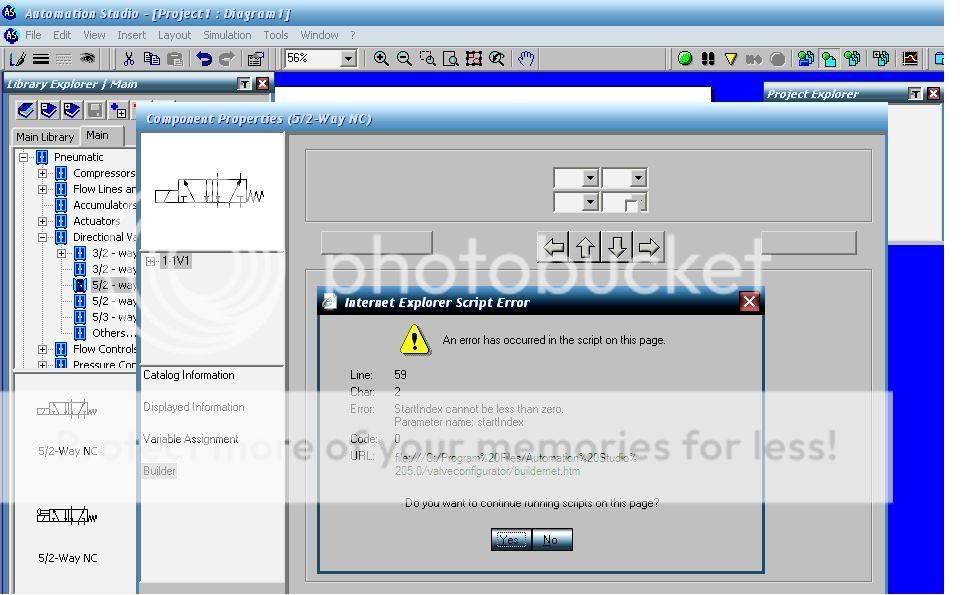Image resolution: width=962 pixels, height=595 pixels.
Task: Click the Zoom Page icon
Action: 450,59
